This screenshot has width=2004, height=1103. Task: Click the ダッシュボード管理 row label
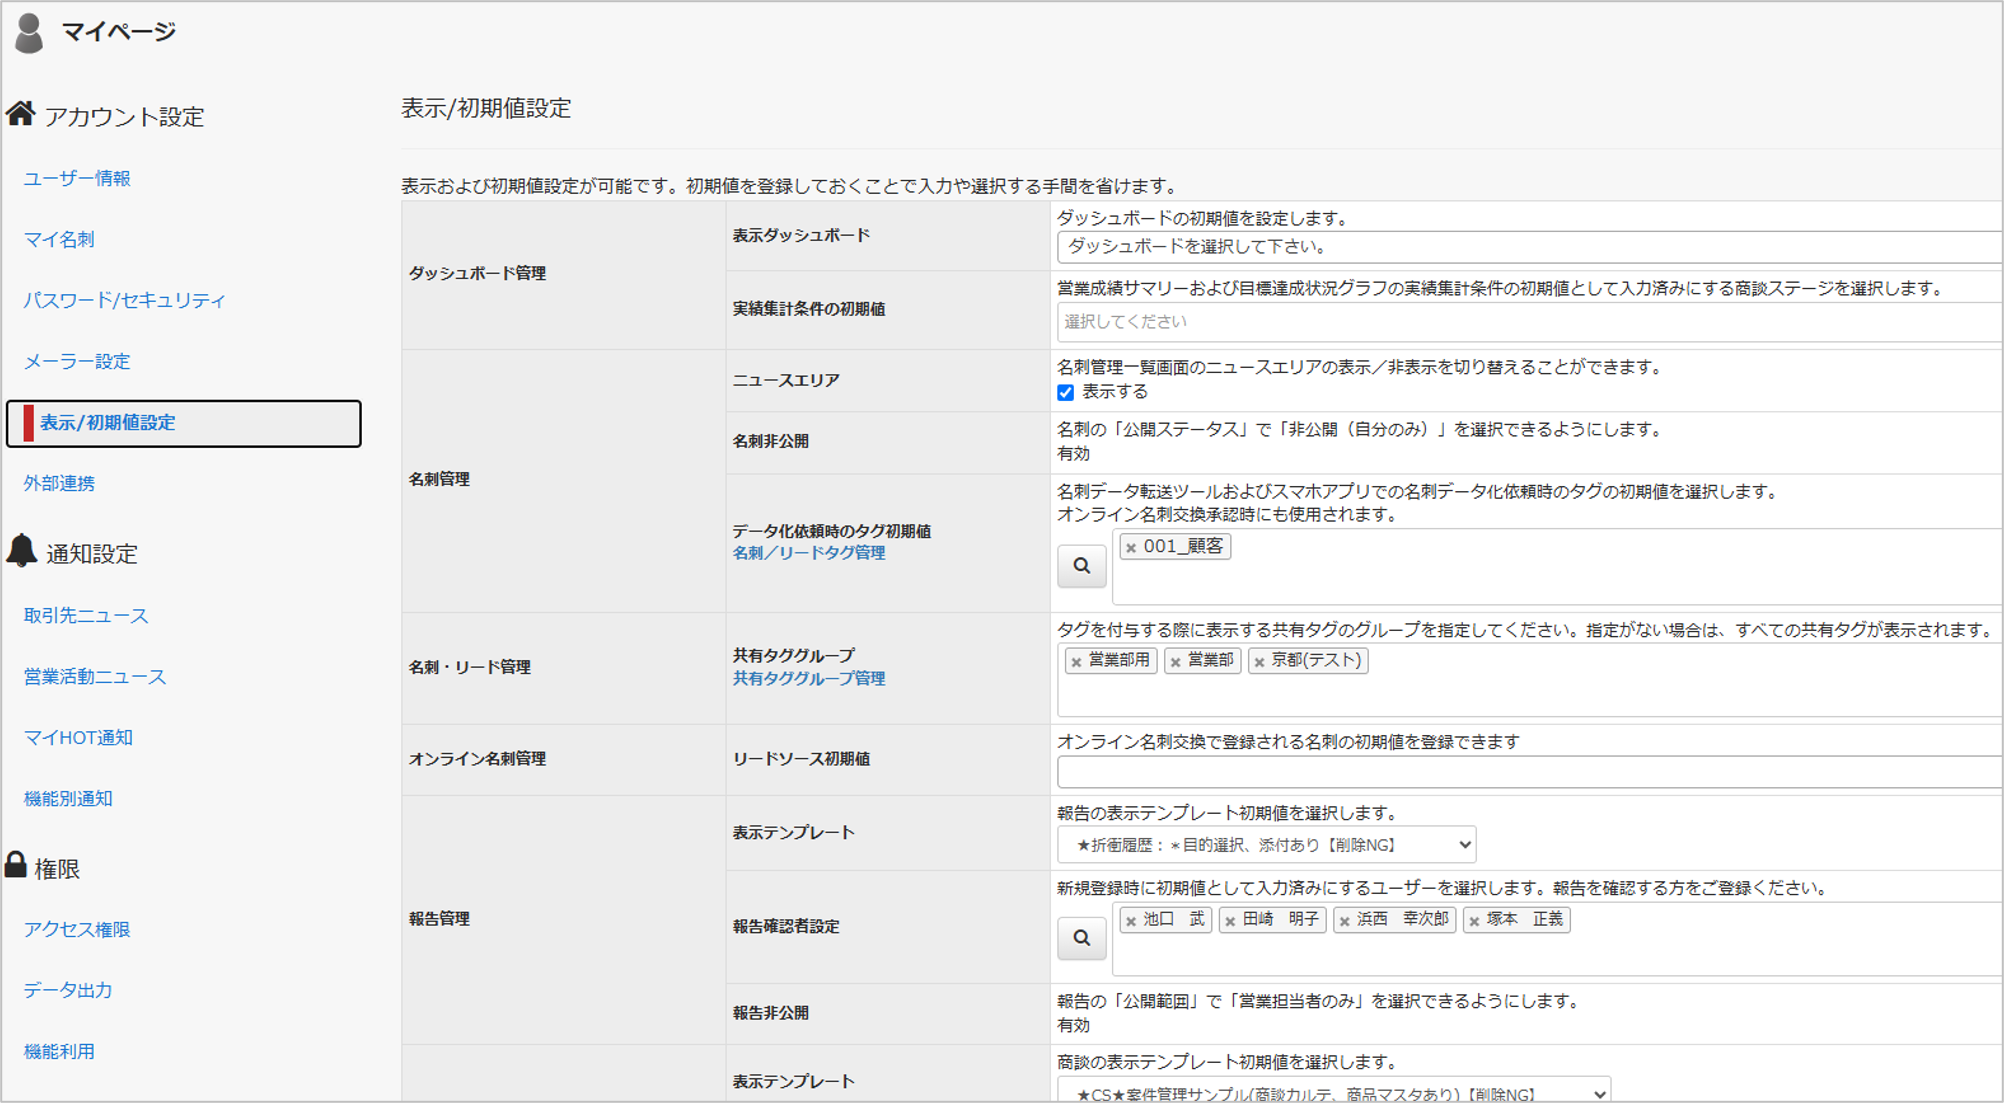click(x=477, y=274)
